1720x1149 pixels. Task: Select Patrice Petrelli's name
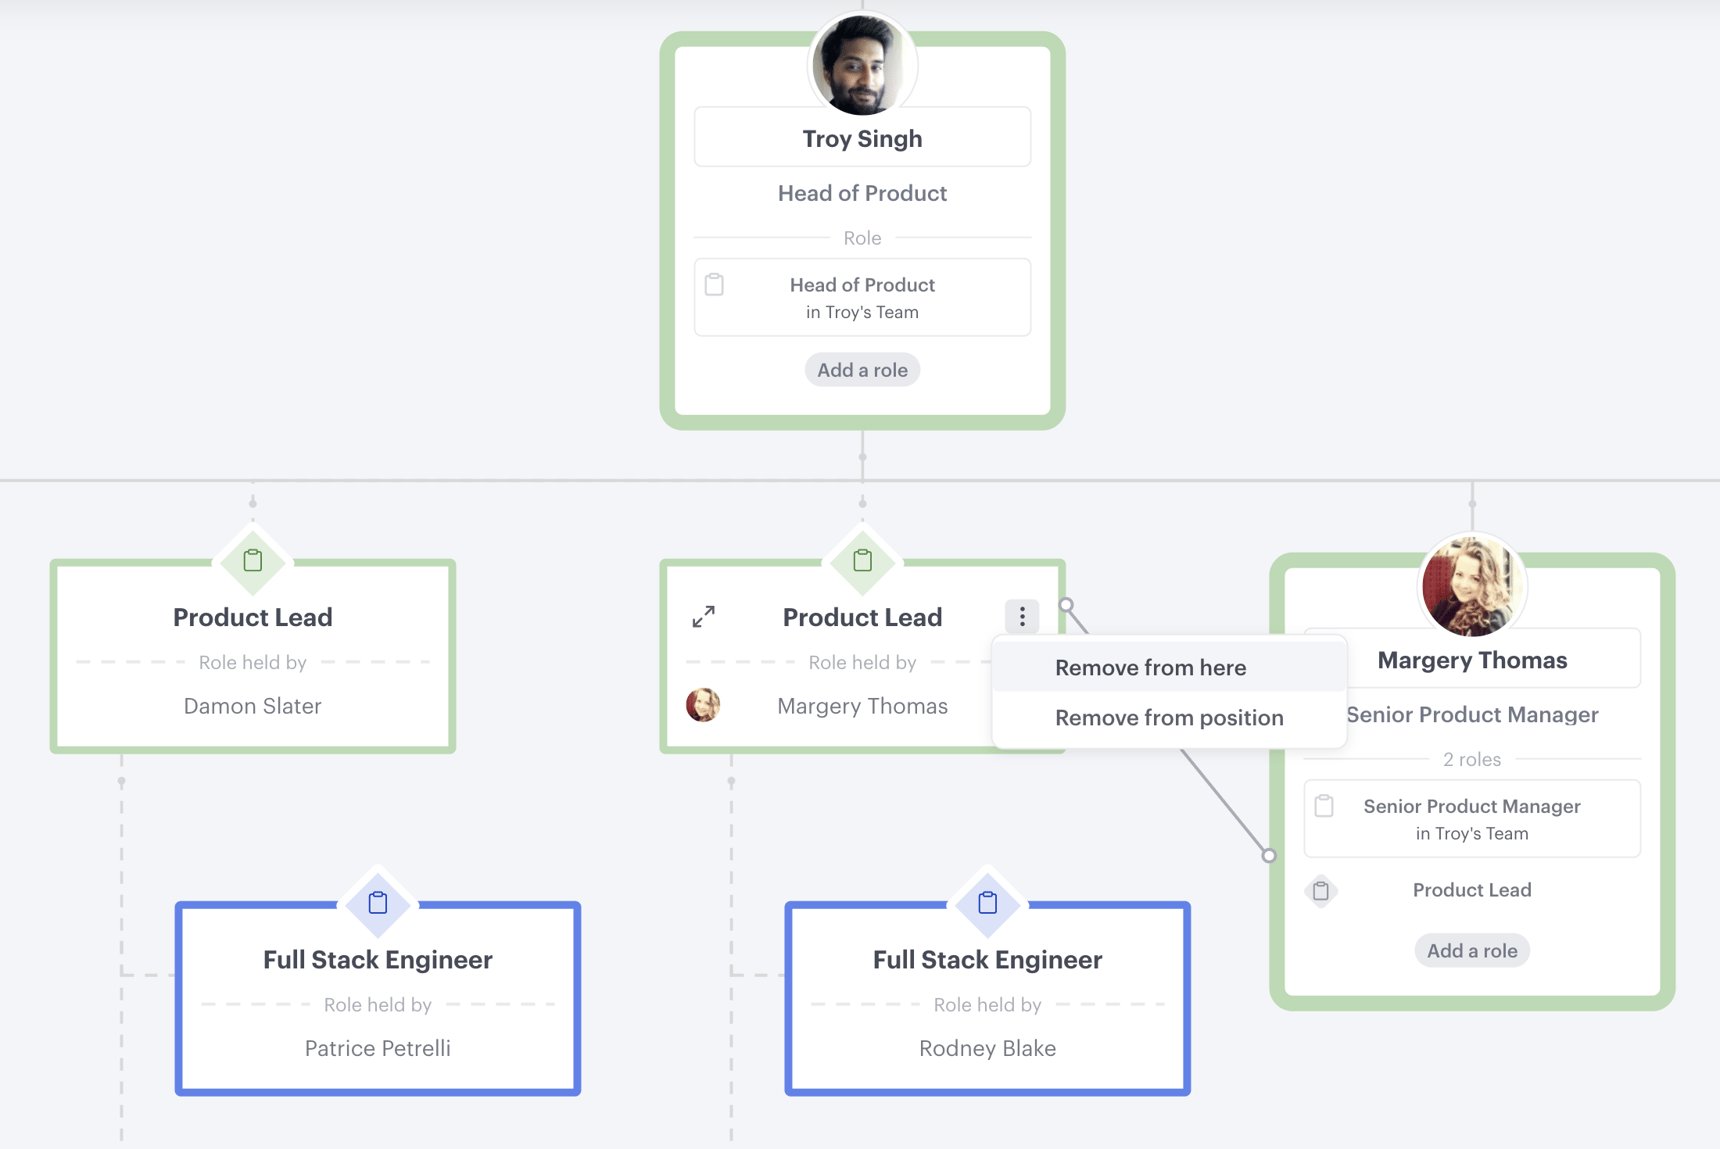(x=377, y=1047)
